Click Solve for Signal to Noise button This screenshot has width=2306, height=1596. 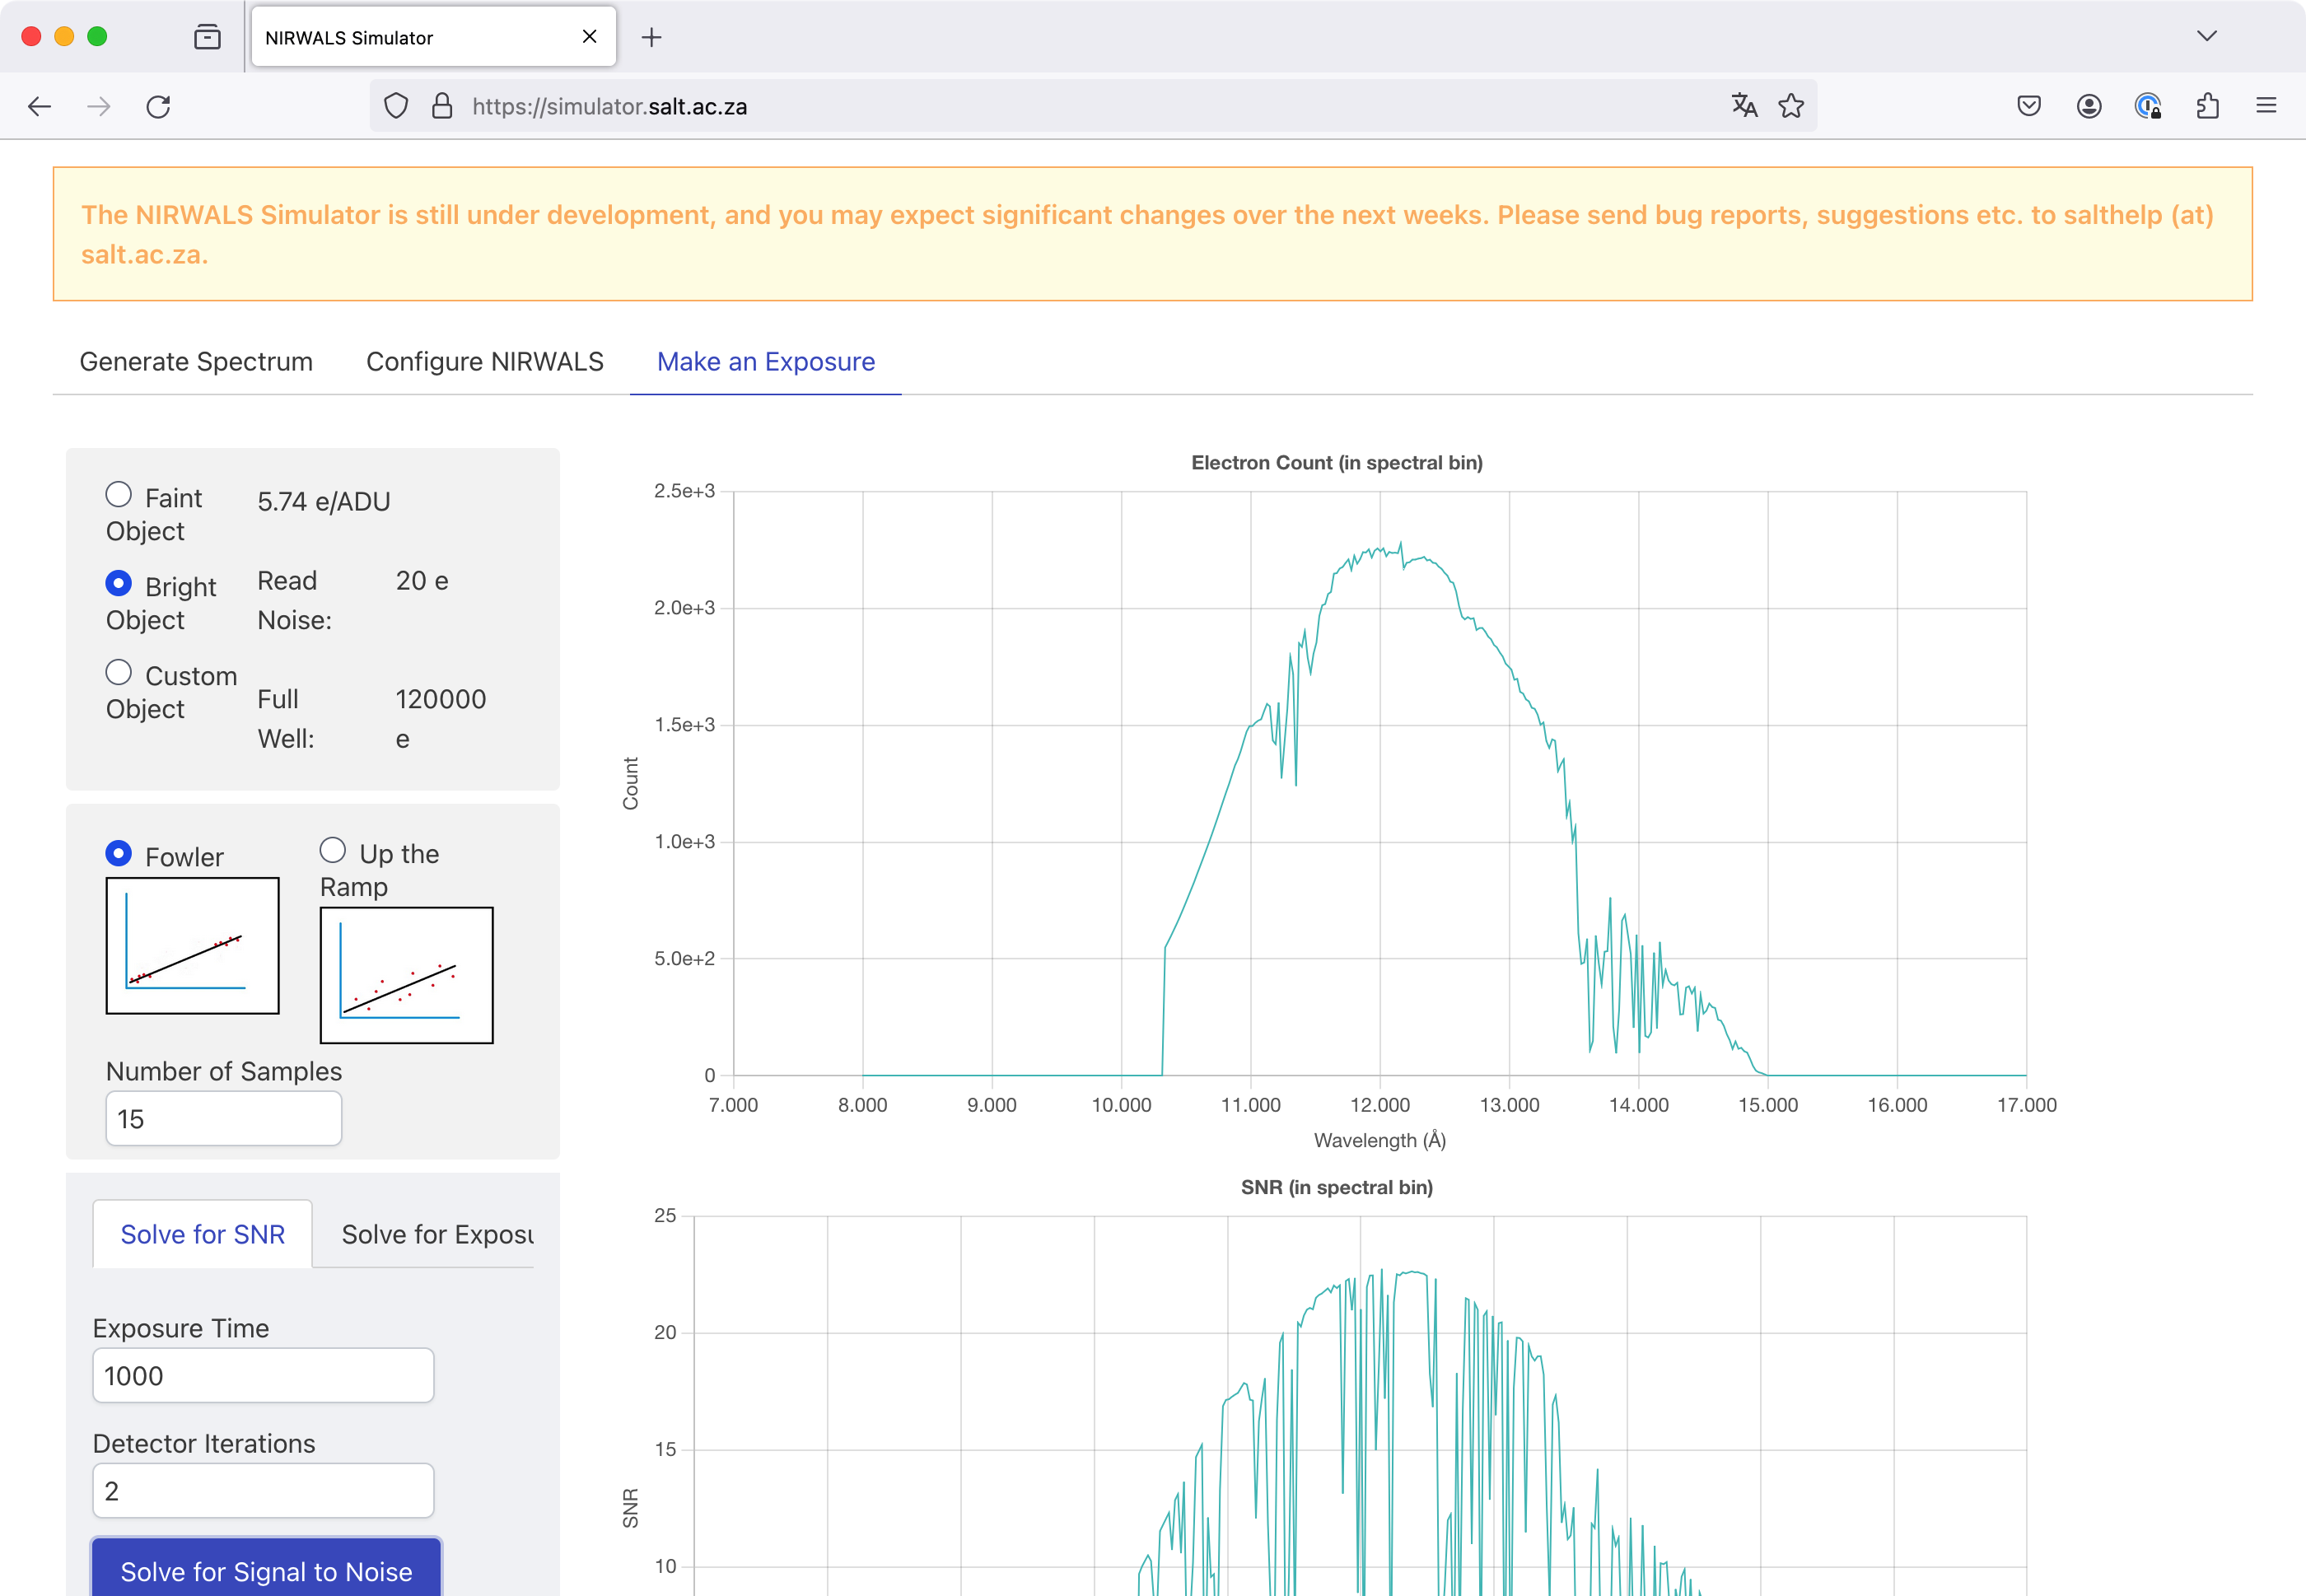(266, 1568)
